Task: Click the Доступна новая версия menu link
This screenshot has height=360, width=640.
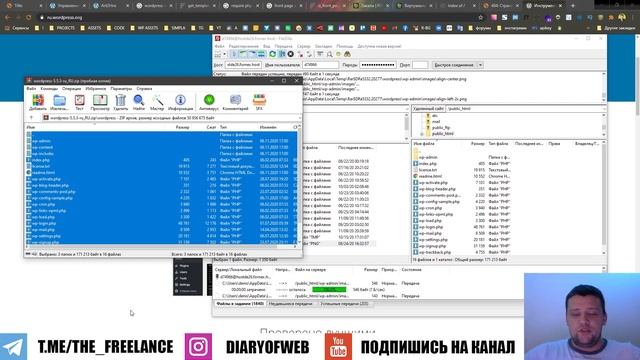Action: coord(379,47)
